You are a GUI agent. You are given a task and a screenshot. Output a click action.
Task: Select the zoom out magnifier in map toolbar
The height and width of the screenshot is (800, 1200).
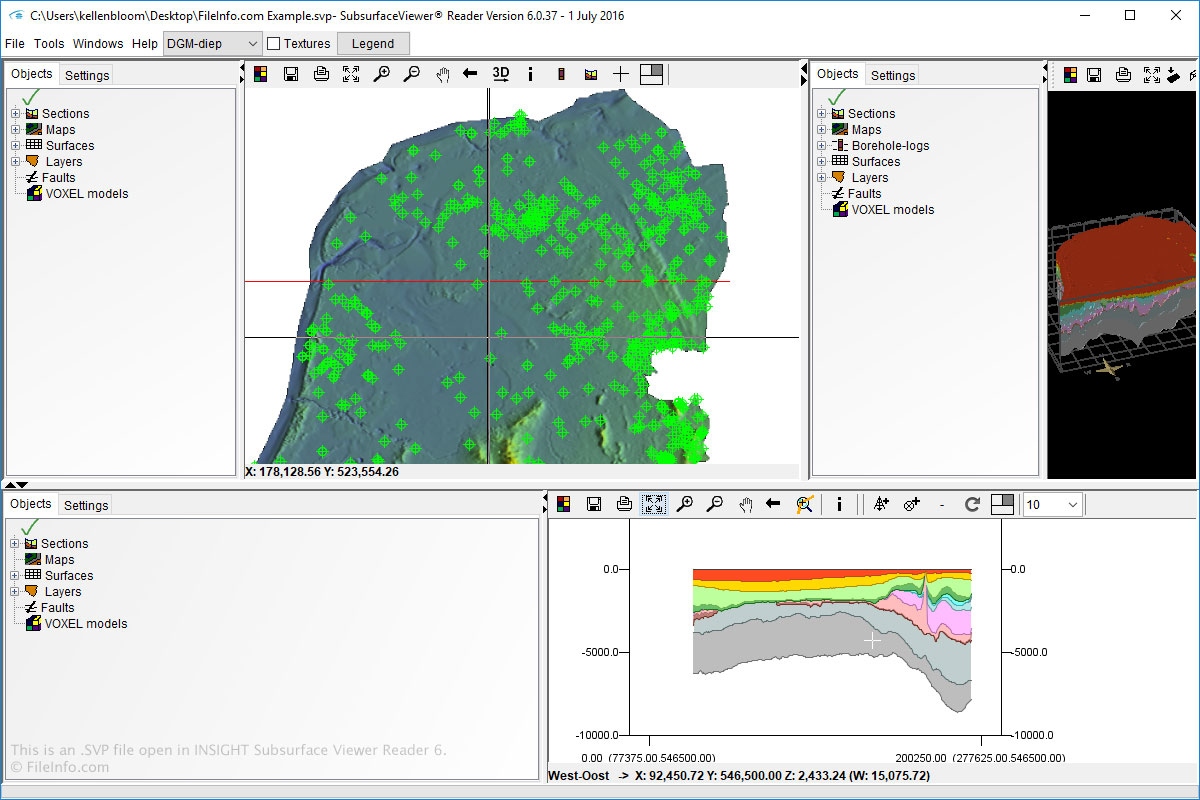[411, 74]
